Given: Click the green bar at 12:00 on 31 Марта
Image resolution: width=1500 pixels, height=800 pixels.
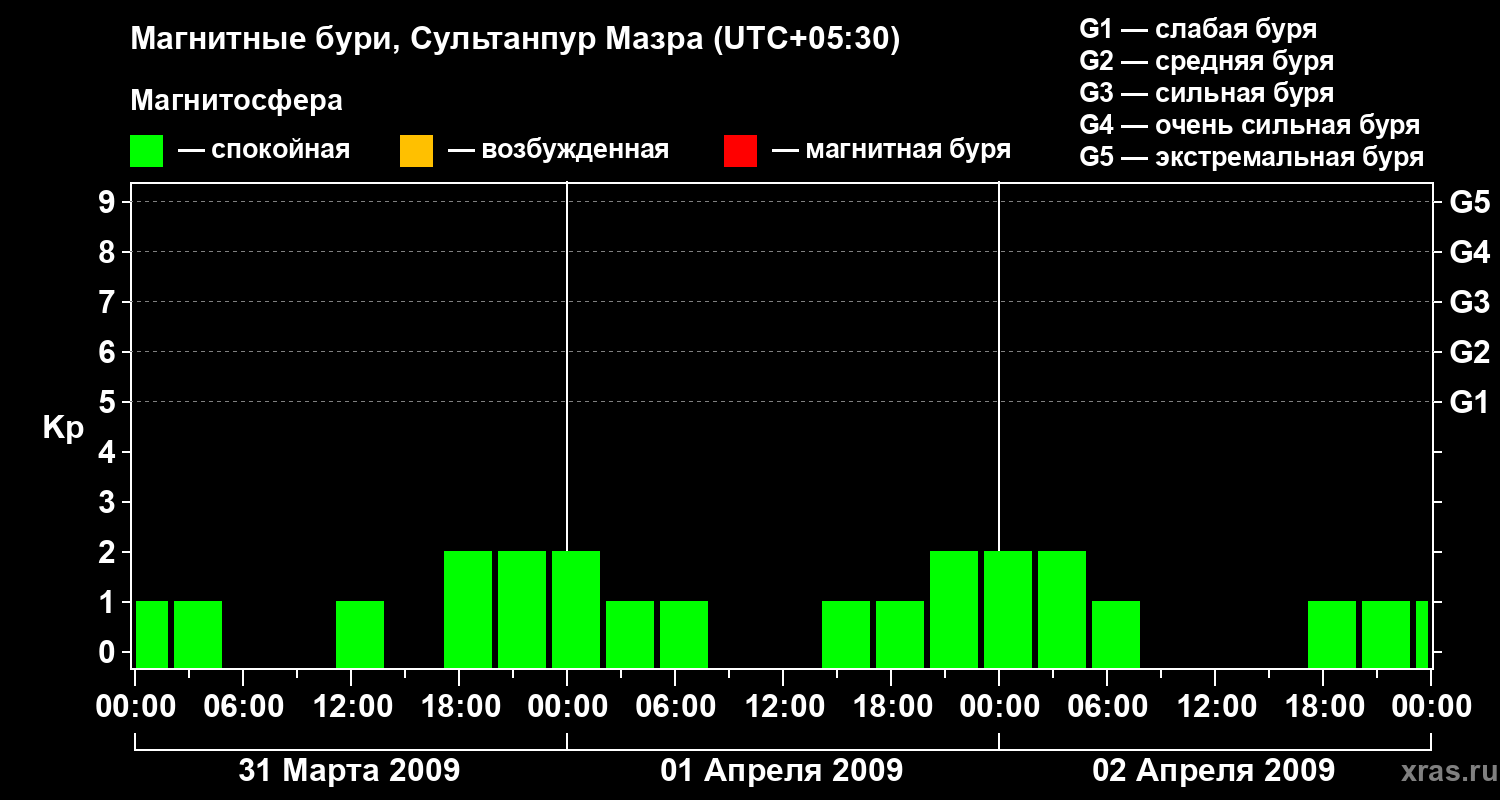Looking at the screenshot, I should [360, 634].
